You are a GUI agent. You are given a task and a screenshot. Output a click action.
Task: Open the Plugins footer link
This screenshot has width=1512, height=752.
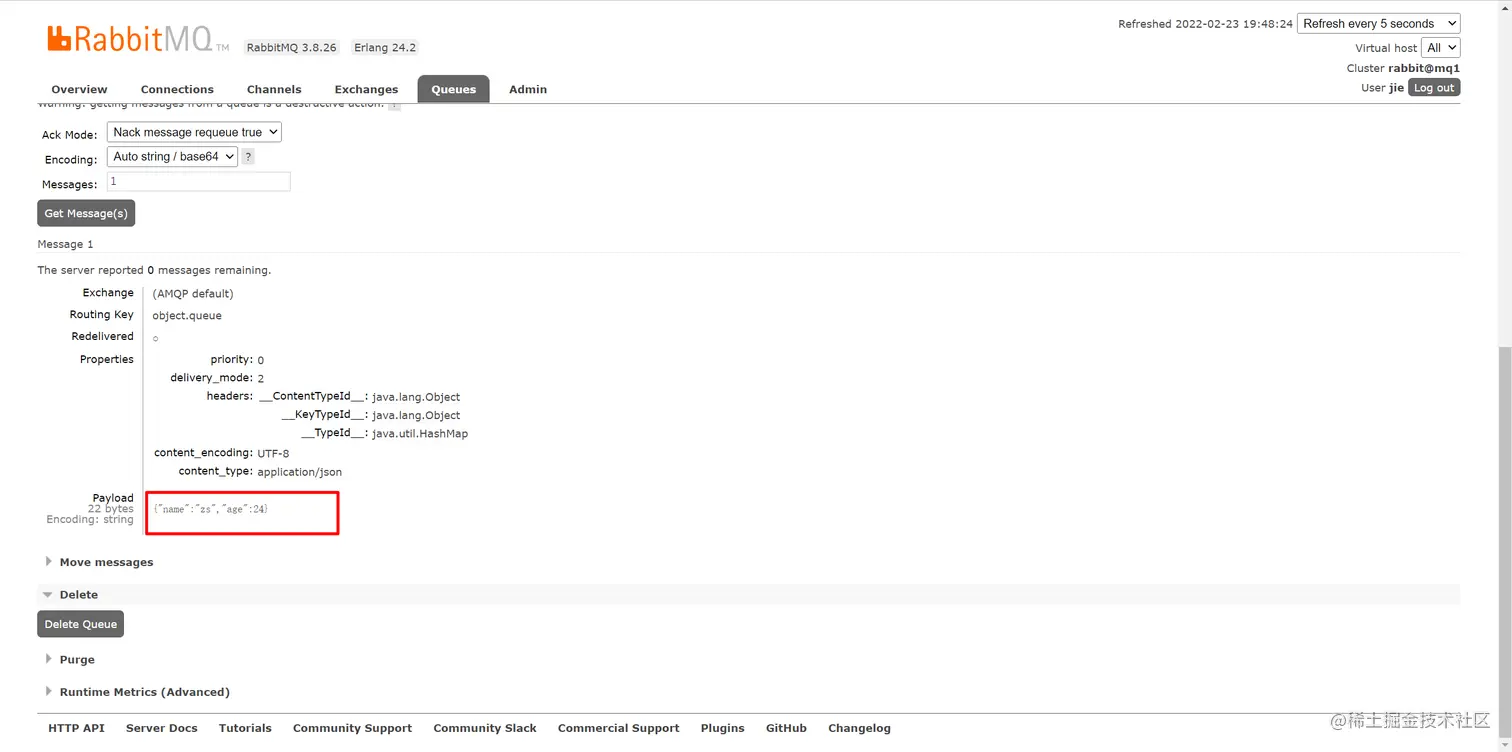click(722, 728)
